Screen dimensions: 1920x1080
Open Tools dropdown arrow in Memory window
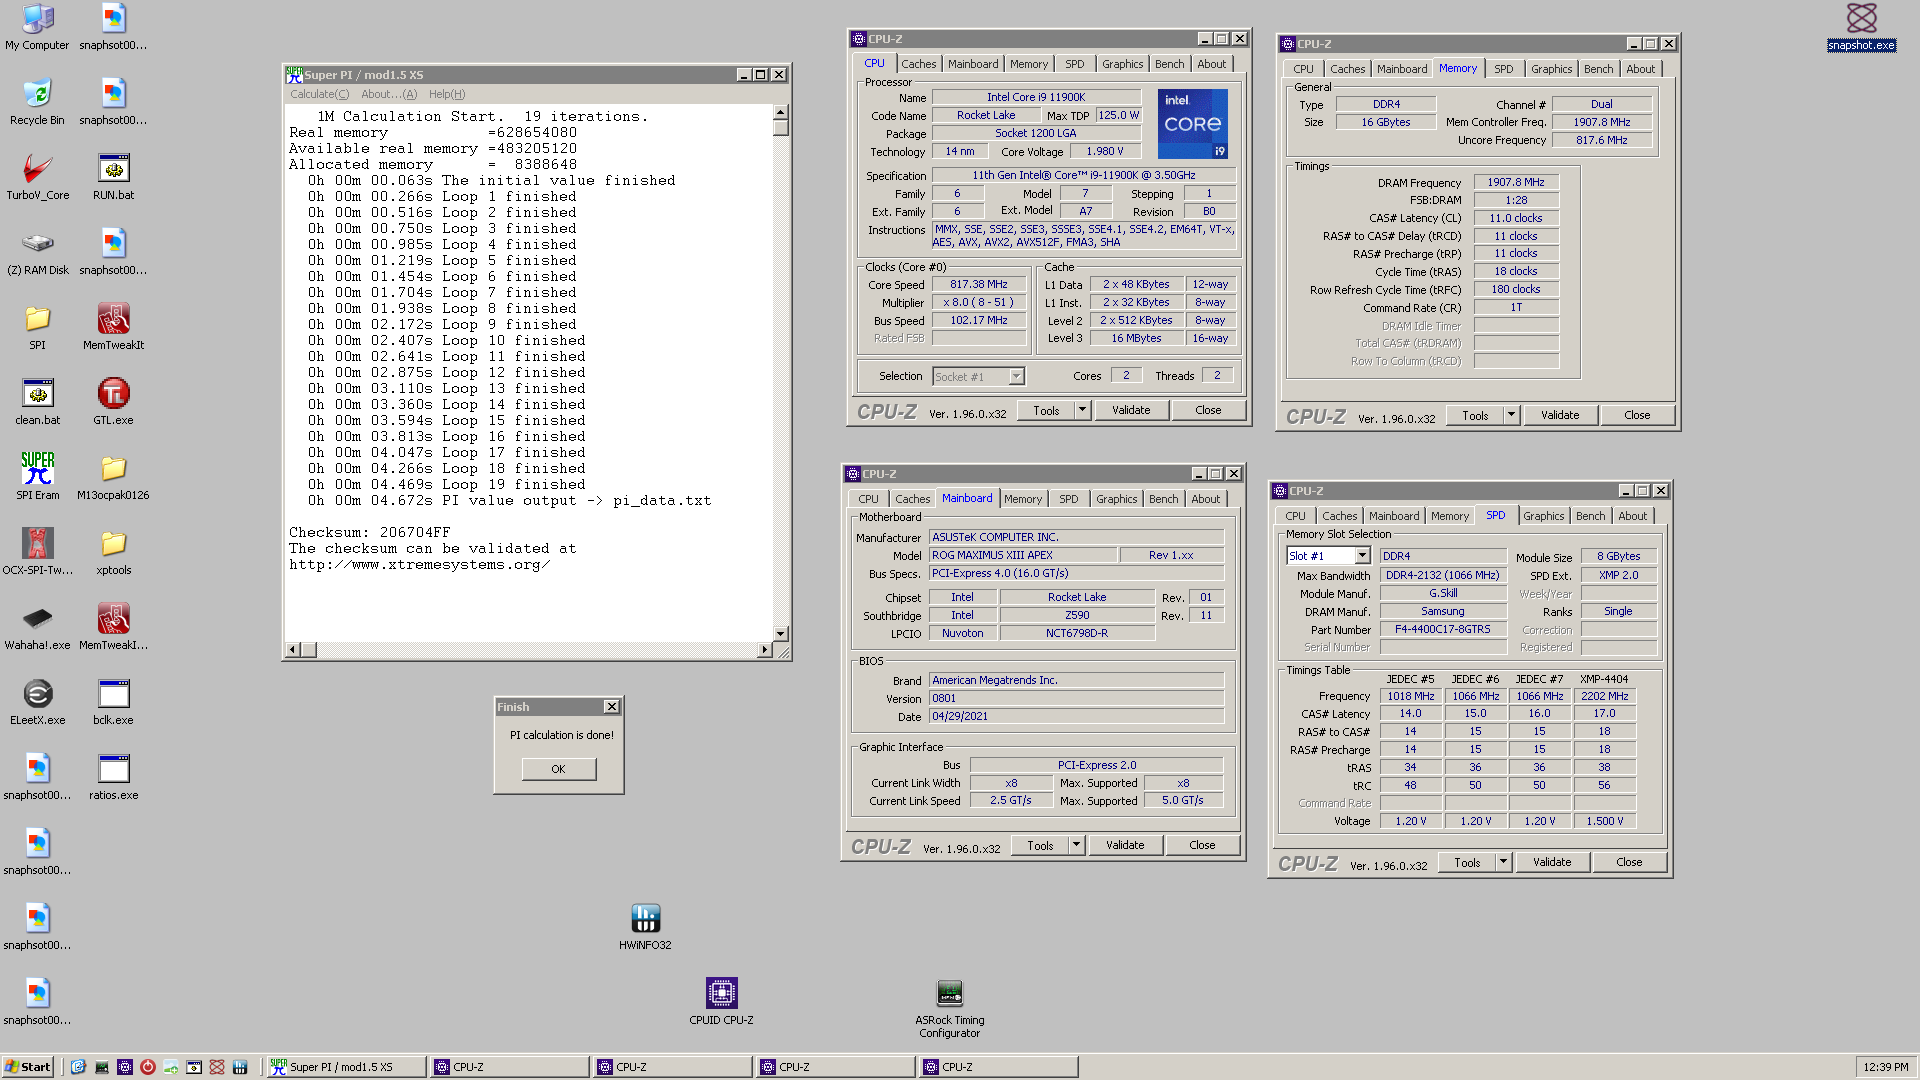[x=1511, y=415]
